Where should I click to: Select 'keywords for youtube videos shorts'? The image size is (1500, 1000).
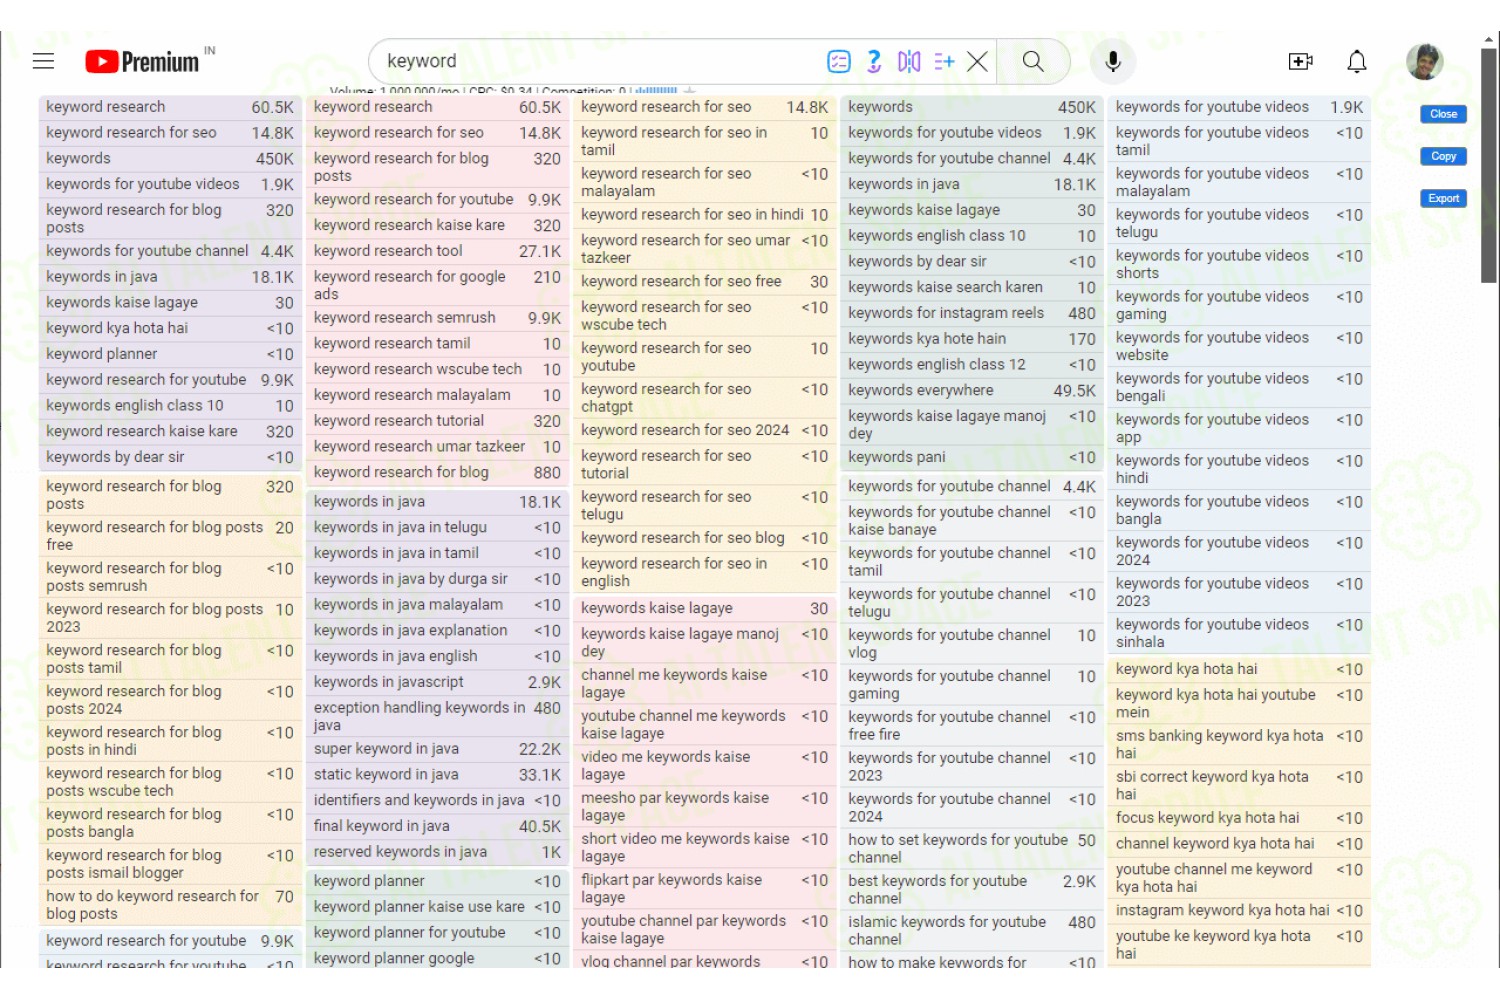pyautogui.click(x=1240, y=265)
